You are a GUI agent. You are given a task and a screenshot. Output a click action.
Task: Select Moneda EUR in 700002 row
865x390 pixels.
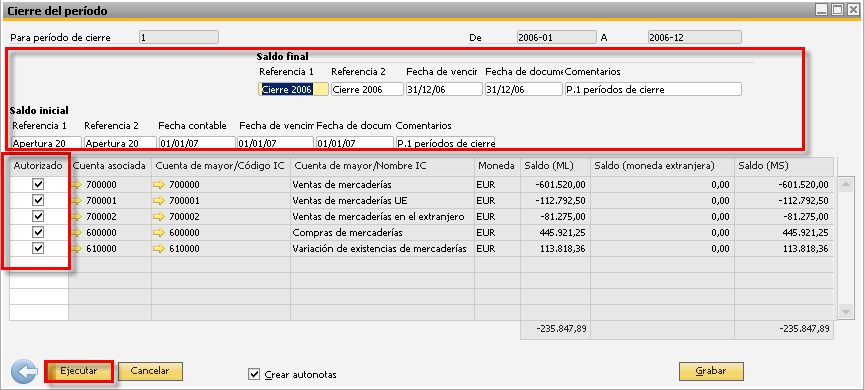(x=498, y=217)
